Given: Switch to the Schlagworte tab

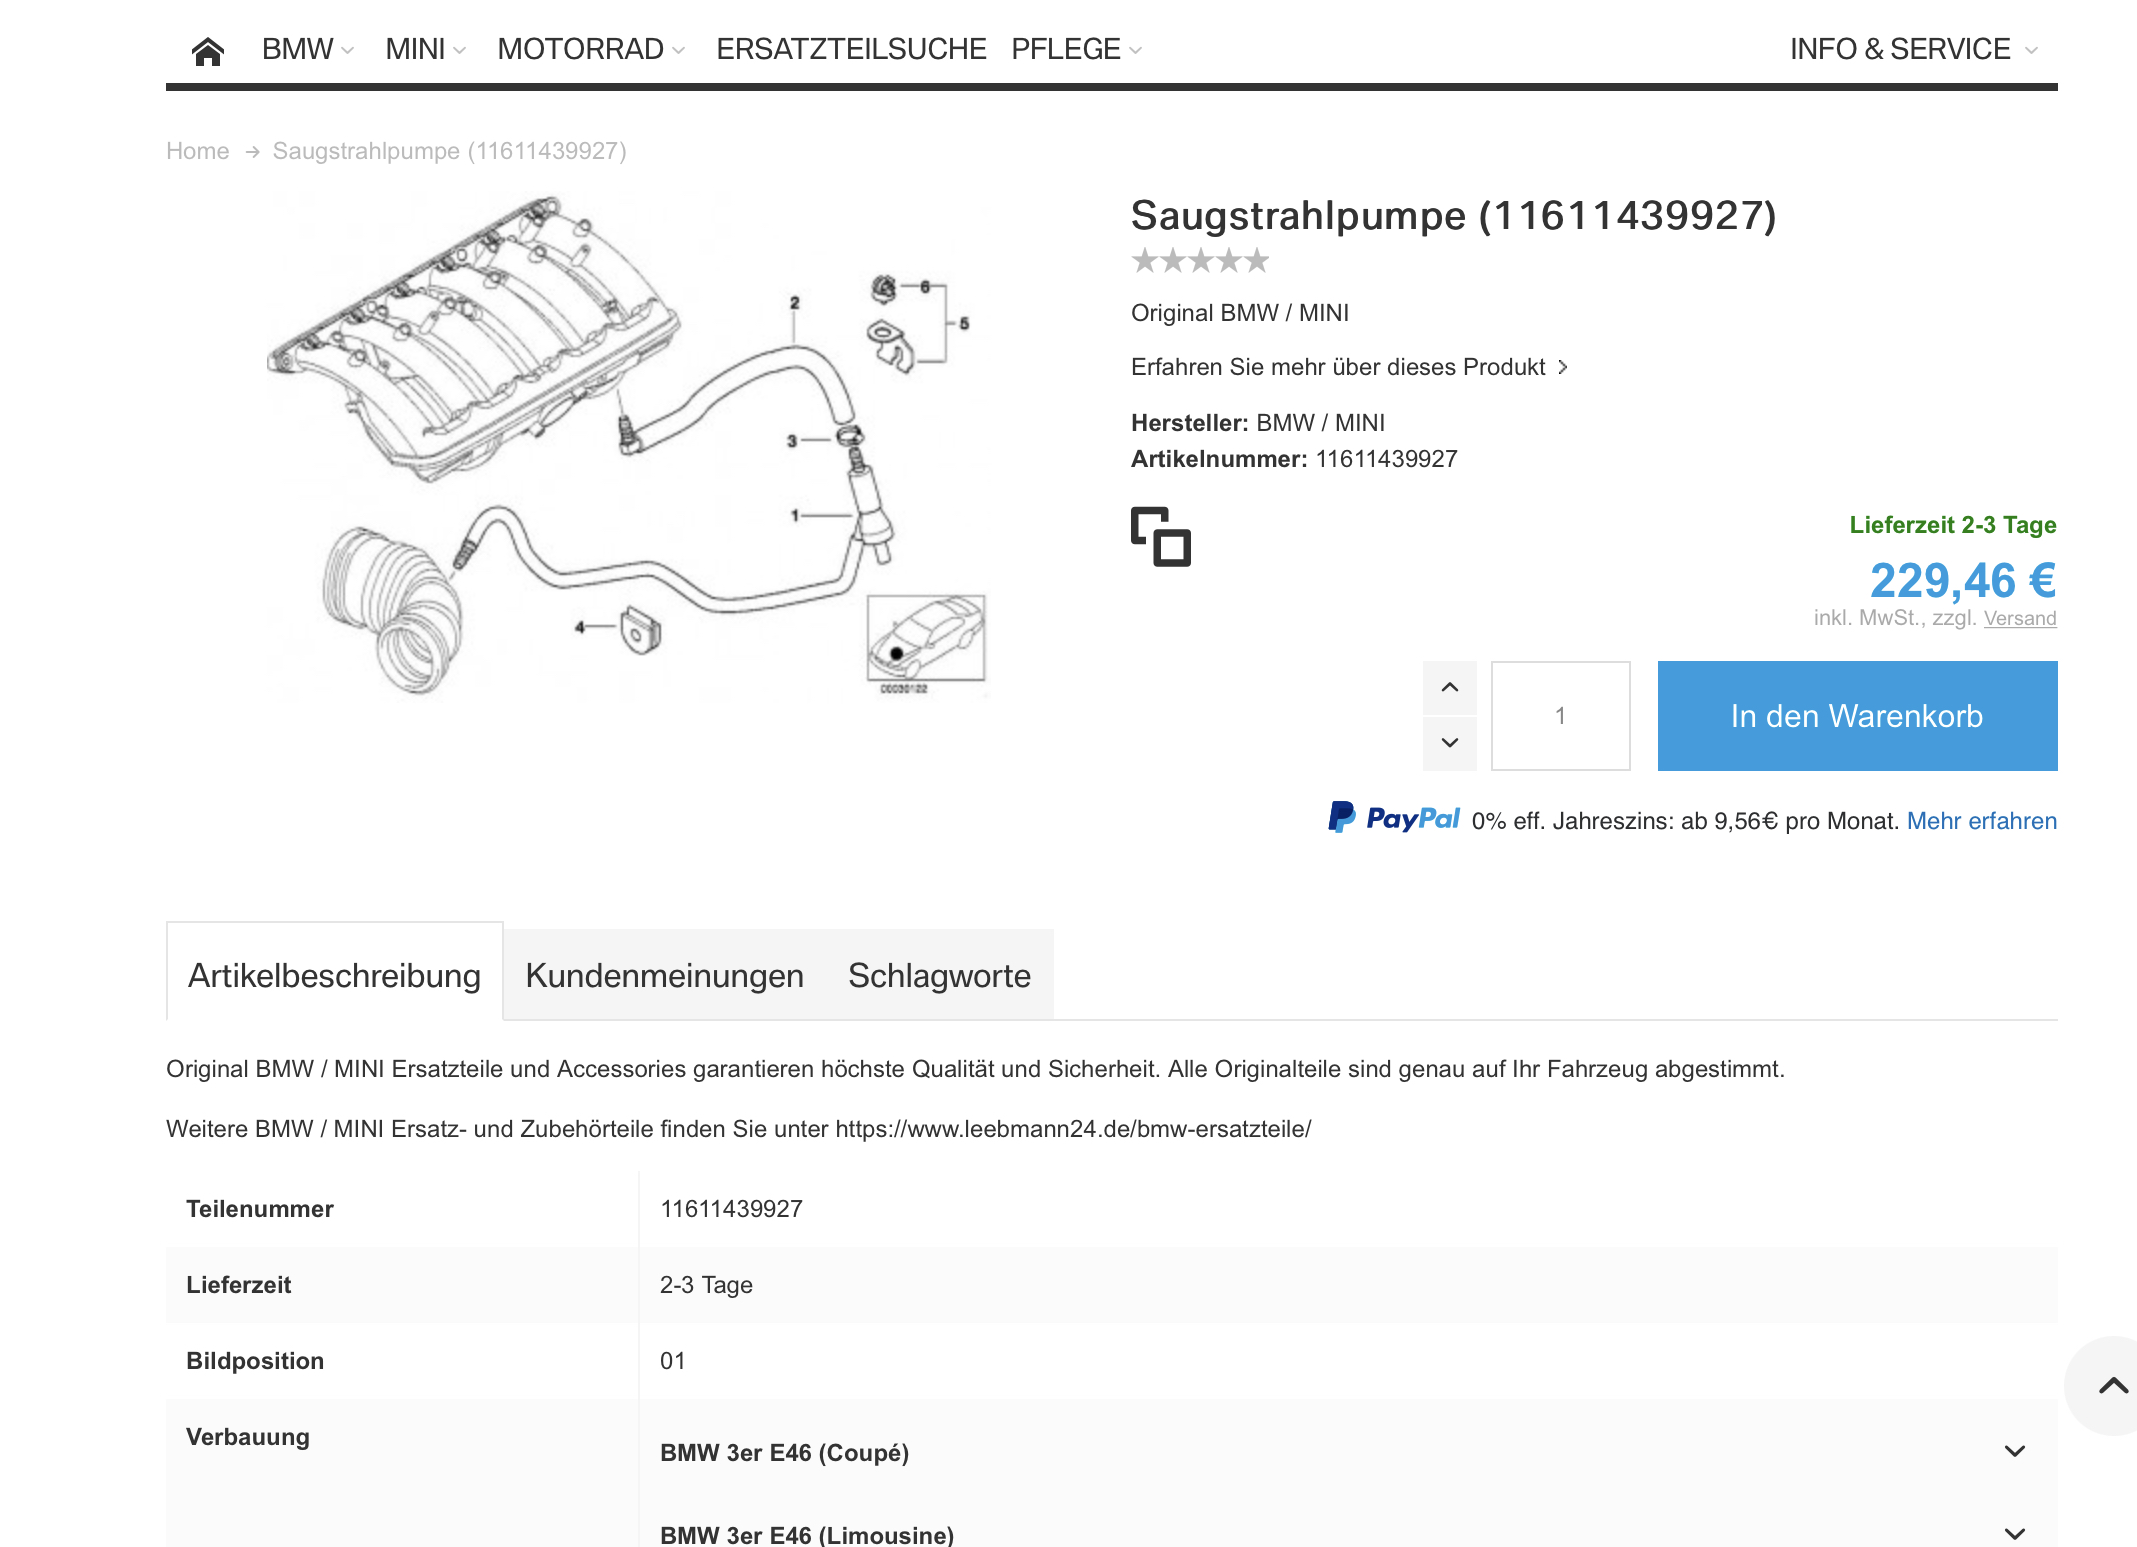Looking at the screenshot, I should click(x=939, y=975).
